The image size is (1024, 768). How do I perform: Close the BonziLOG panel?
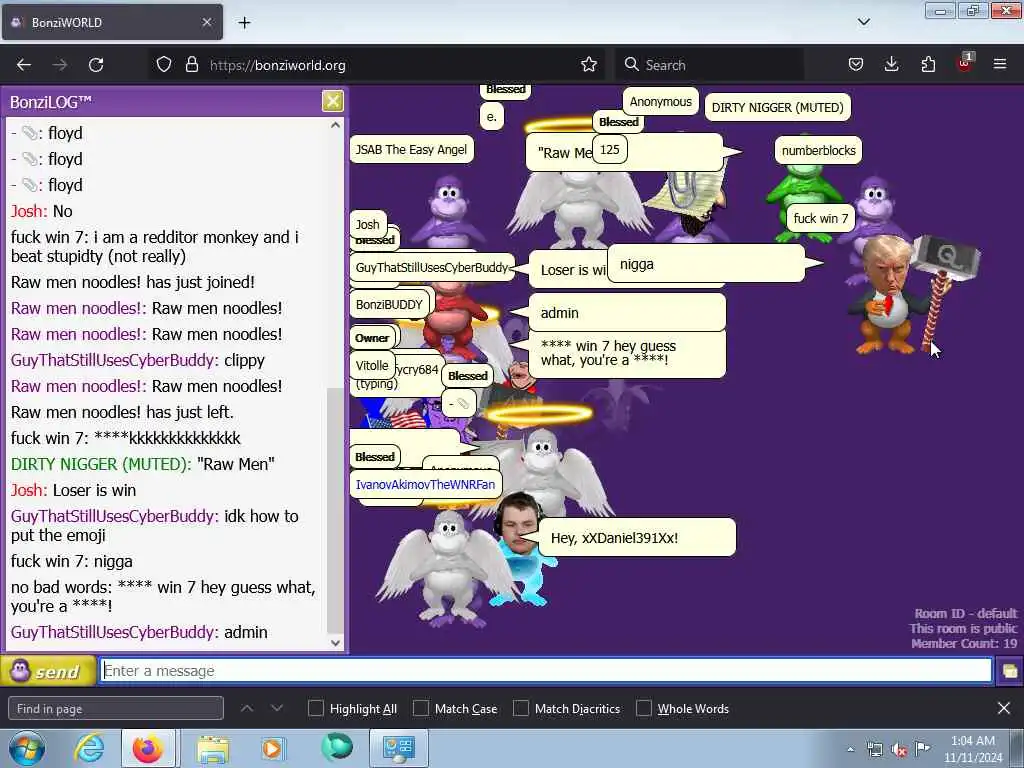(332, 101)
